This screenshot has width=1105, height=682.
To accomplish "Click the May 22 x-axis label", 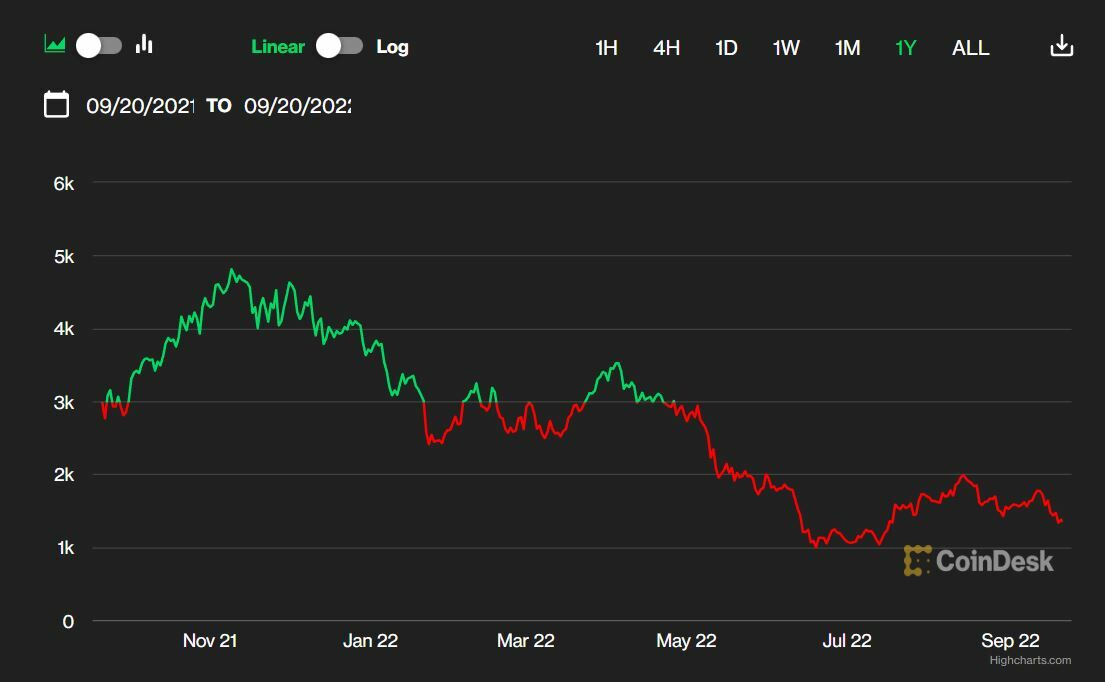I will (686, 640).
